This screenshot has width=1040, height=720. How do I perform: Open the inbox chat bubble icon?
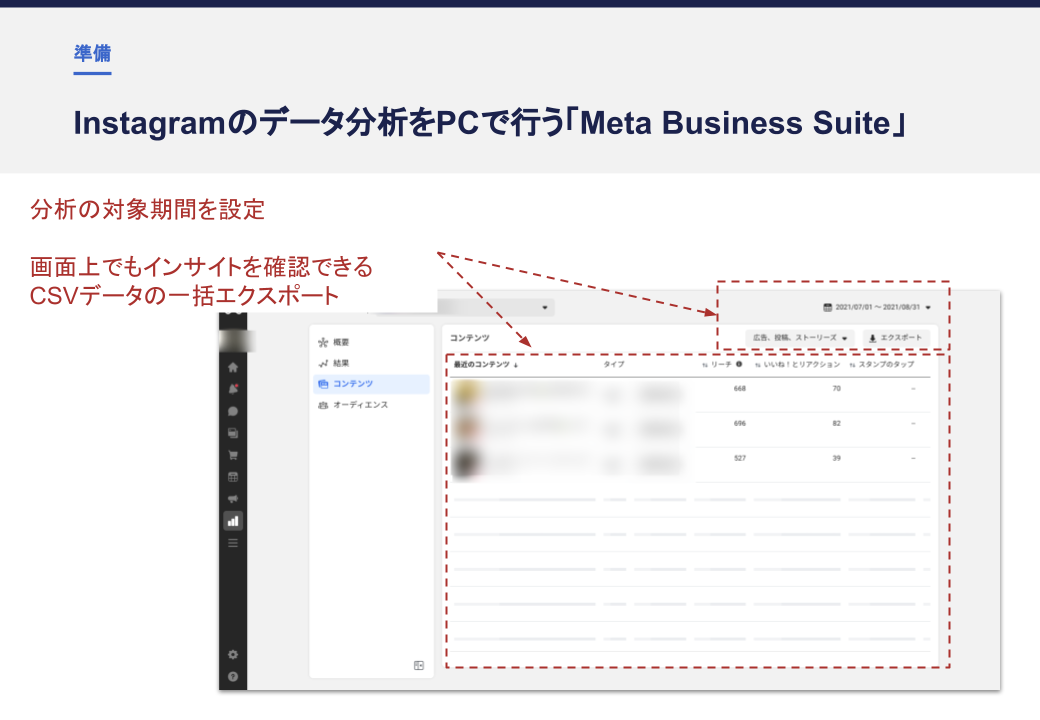[x=233, y=411]
